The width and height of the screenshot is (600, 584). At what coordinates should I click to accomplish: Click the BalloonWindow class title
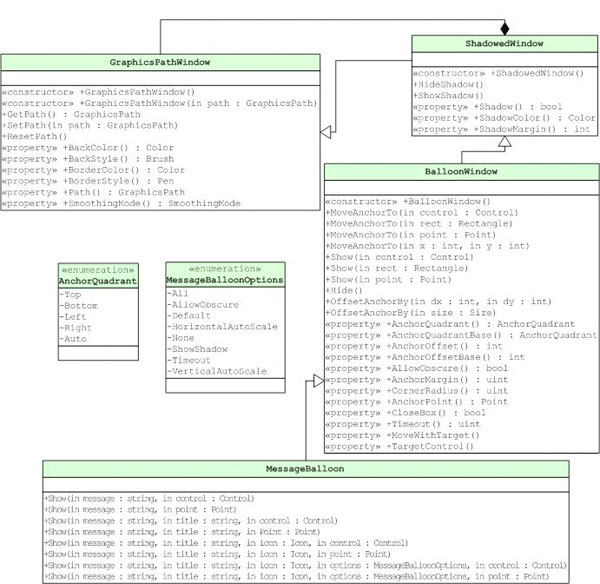click(461, 171)
